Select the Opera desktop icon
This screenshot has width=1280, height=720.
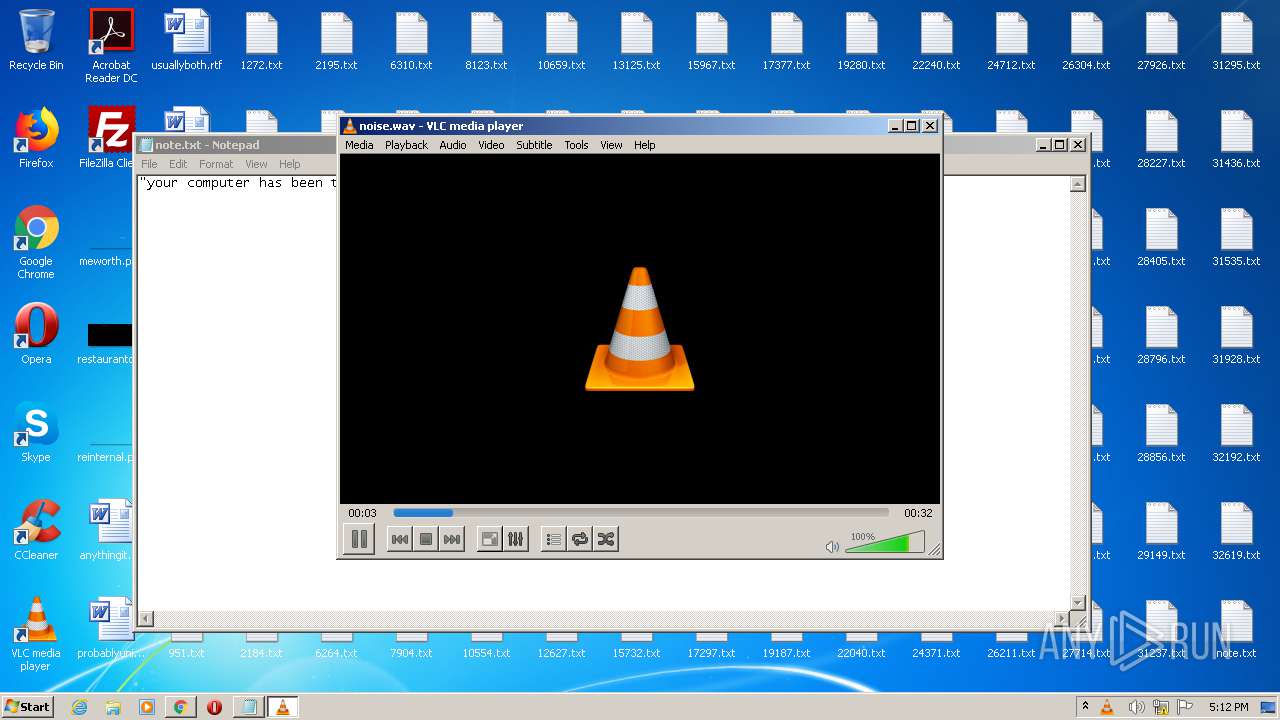tap(36, 334)
